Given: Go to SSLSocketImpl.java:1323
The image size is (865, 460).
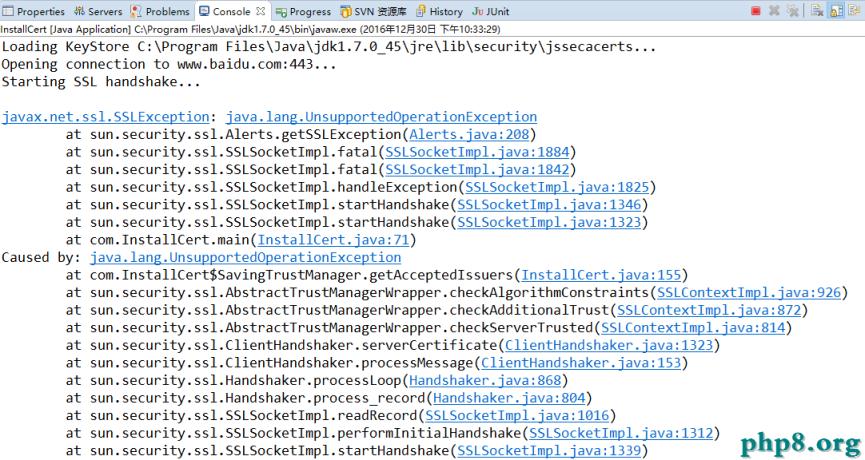Looking at the screenshot, I should coord(549,222).
